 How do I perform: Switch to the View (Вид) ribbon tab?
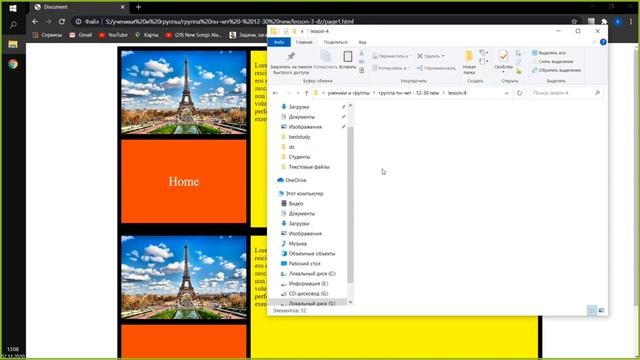coord(362,42)
